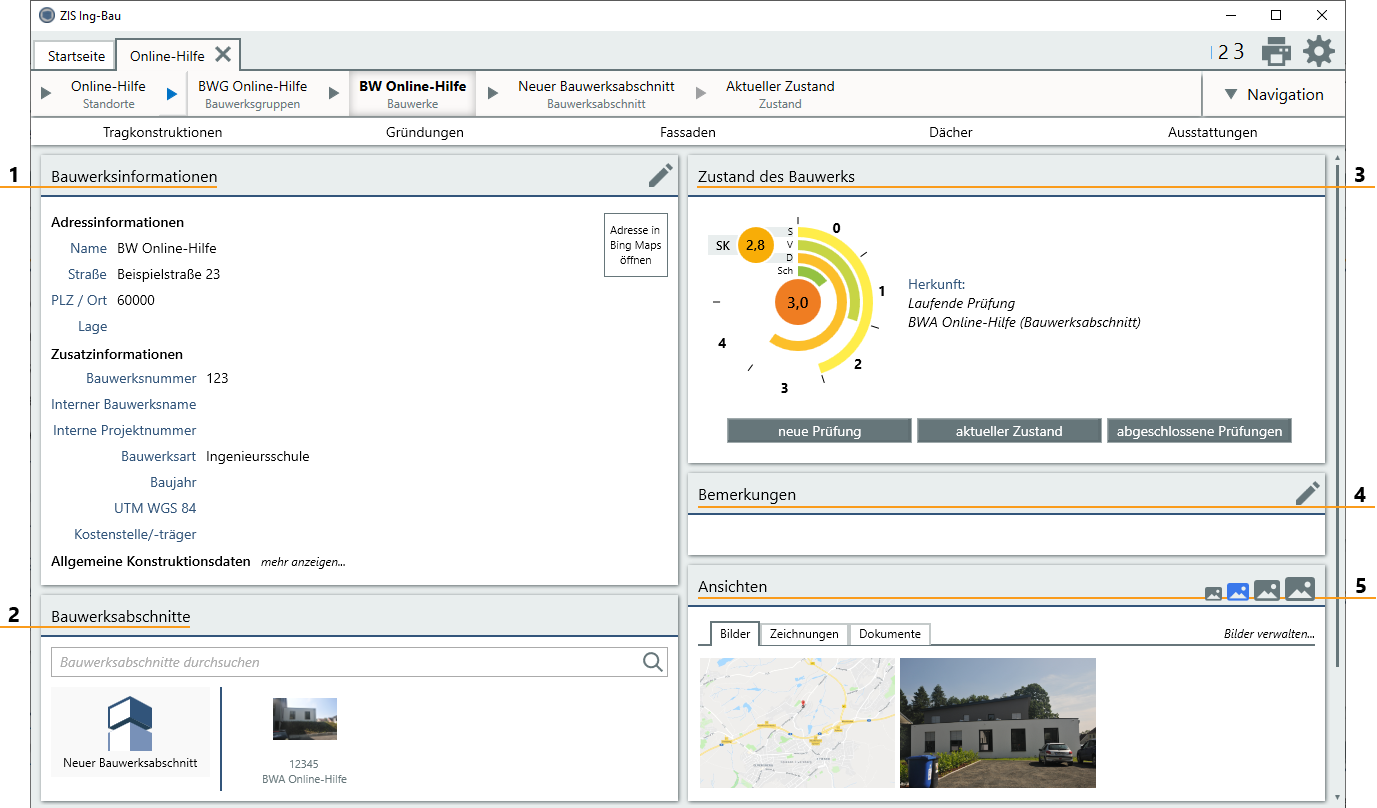
Task: Go to Online-Hilfe Standorte breadcrumb
Action: [108, 94]
